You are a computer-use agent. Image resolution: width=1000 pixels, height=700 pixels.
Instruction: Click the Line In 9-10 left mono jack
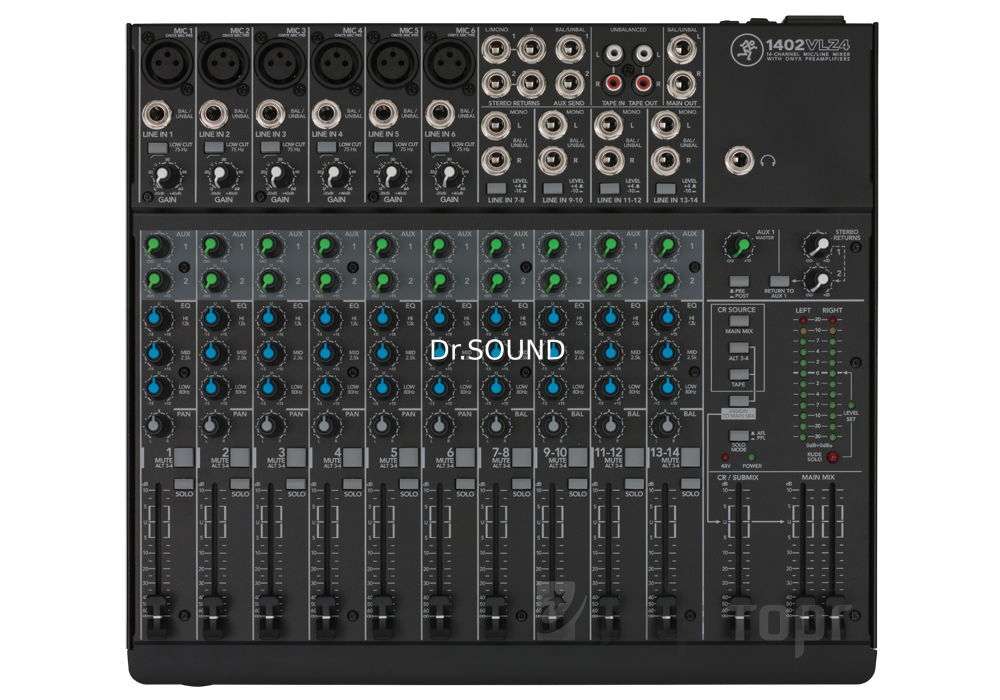pyautogui.click(x=552, y=126)
